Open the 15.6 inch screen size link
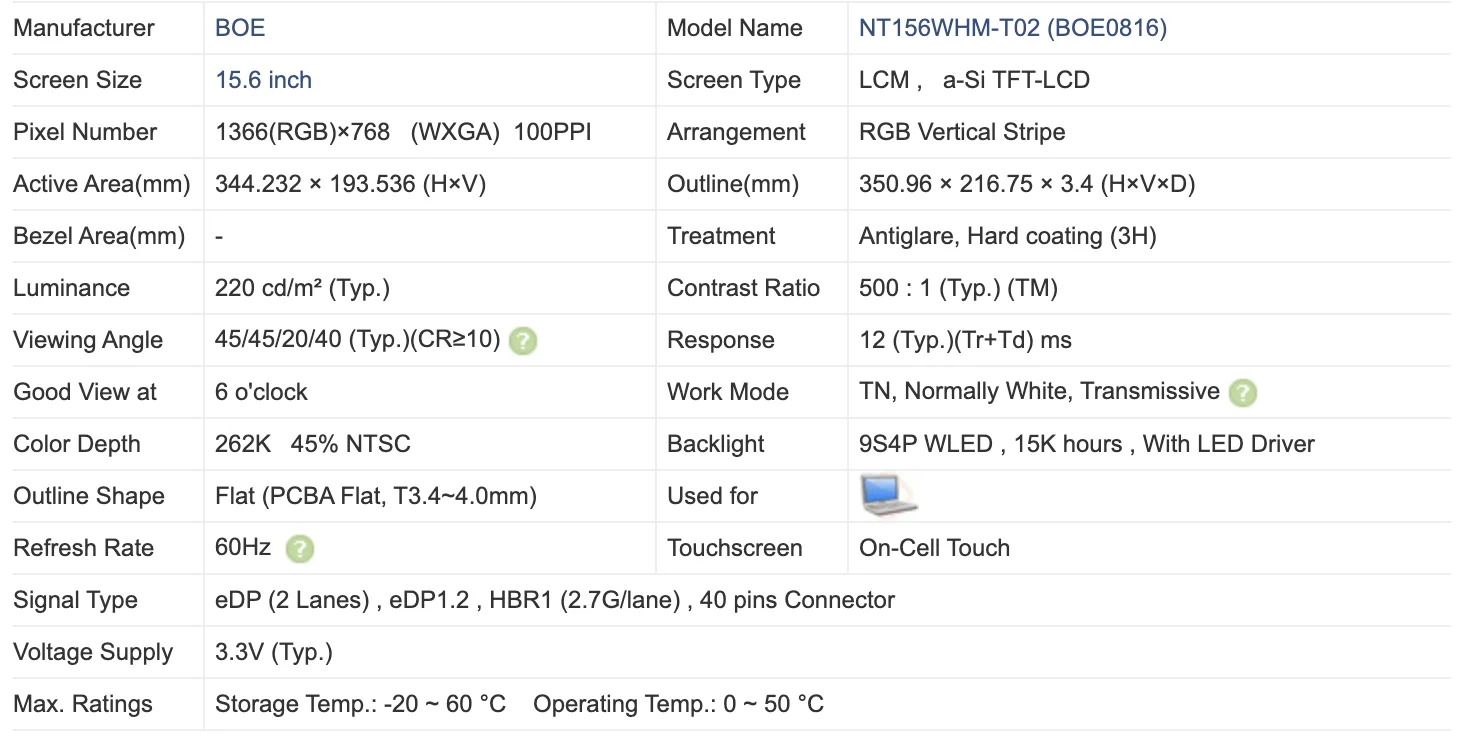 [264, 80]
